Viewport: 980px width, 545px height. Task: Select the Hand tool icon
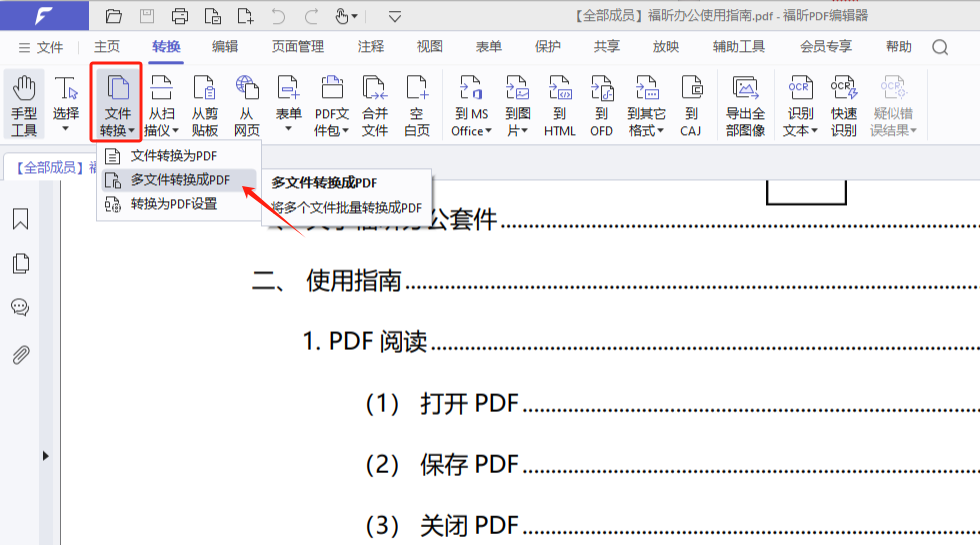click(24, 104)
